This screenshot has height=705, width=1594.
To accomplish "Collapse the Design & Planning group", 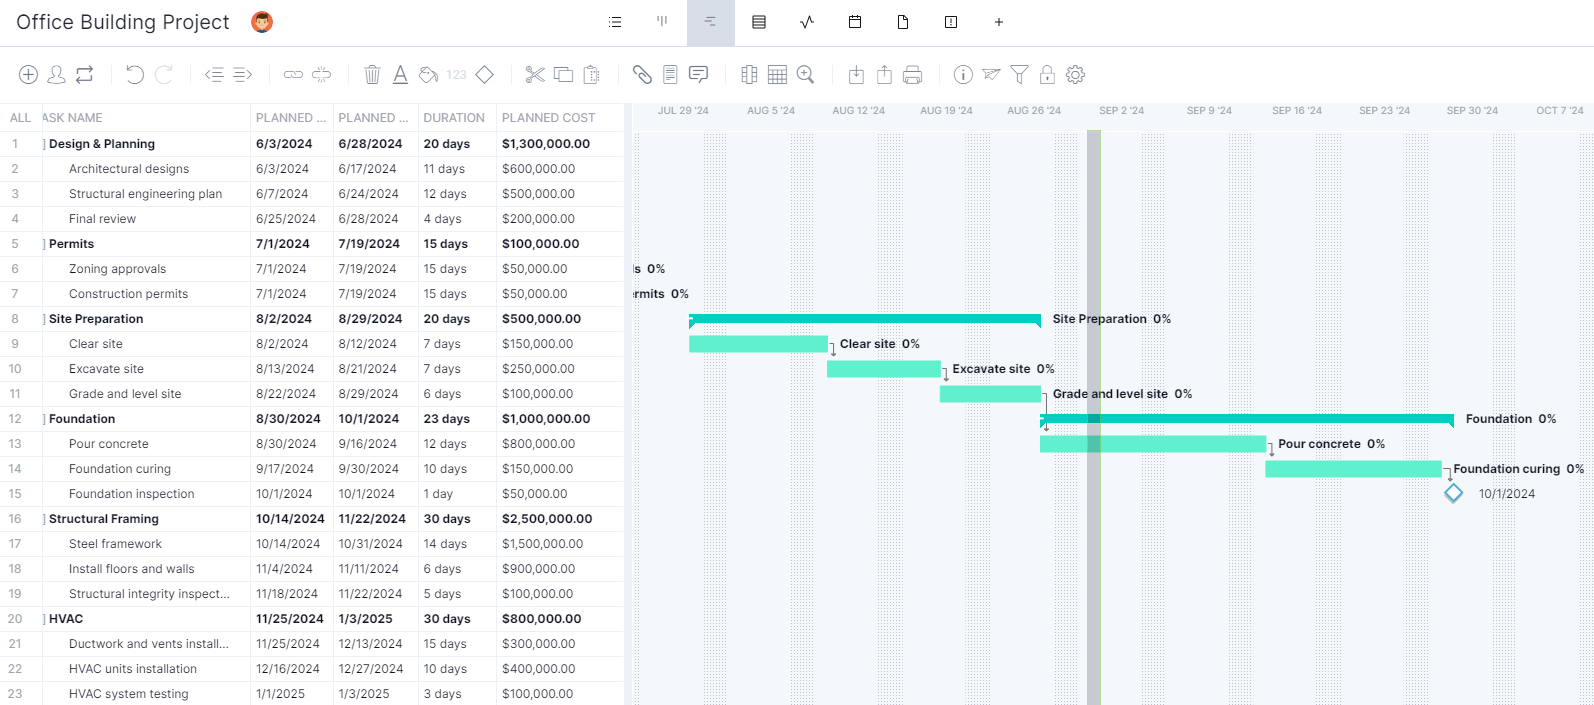I will point(45,144).
